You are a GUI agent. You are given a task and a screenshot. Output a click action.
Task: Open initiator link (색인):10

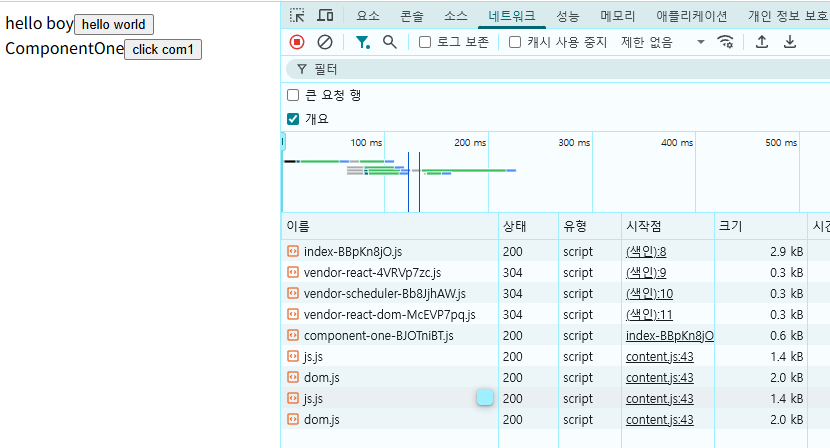click(x=649, y=293)
